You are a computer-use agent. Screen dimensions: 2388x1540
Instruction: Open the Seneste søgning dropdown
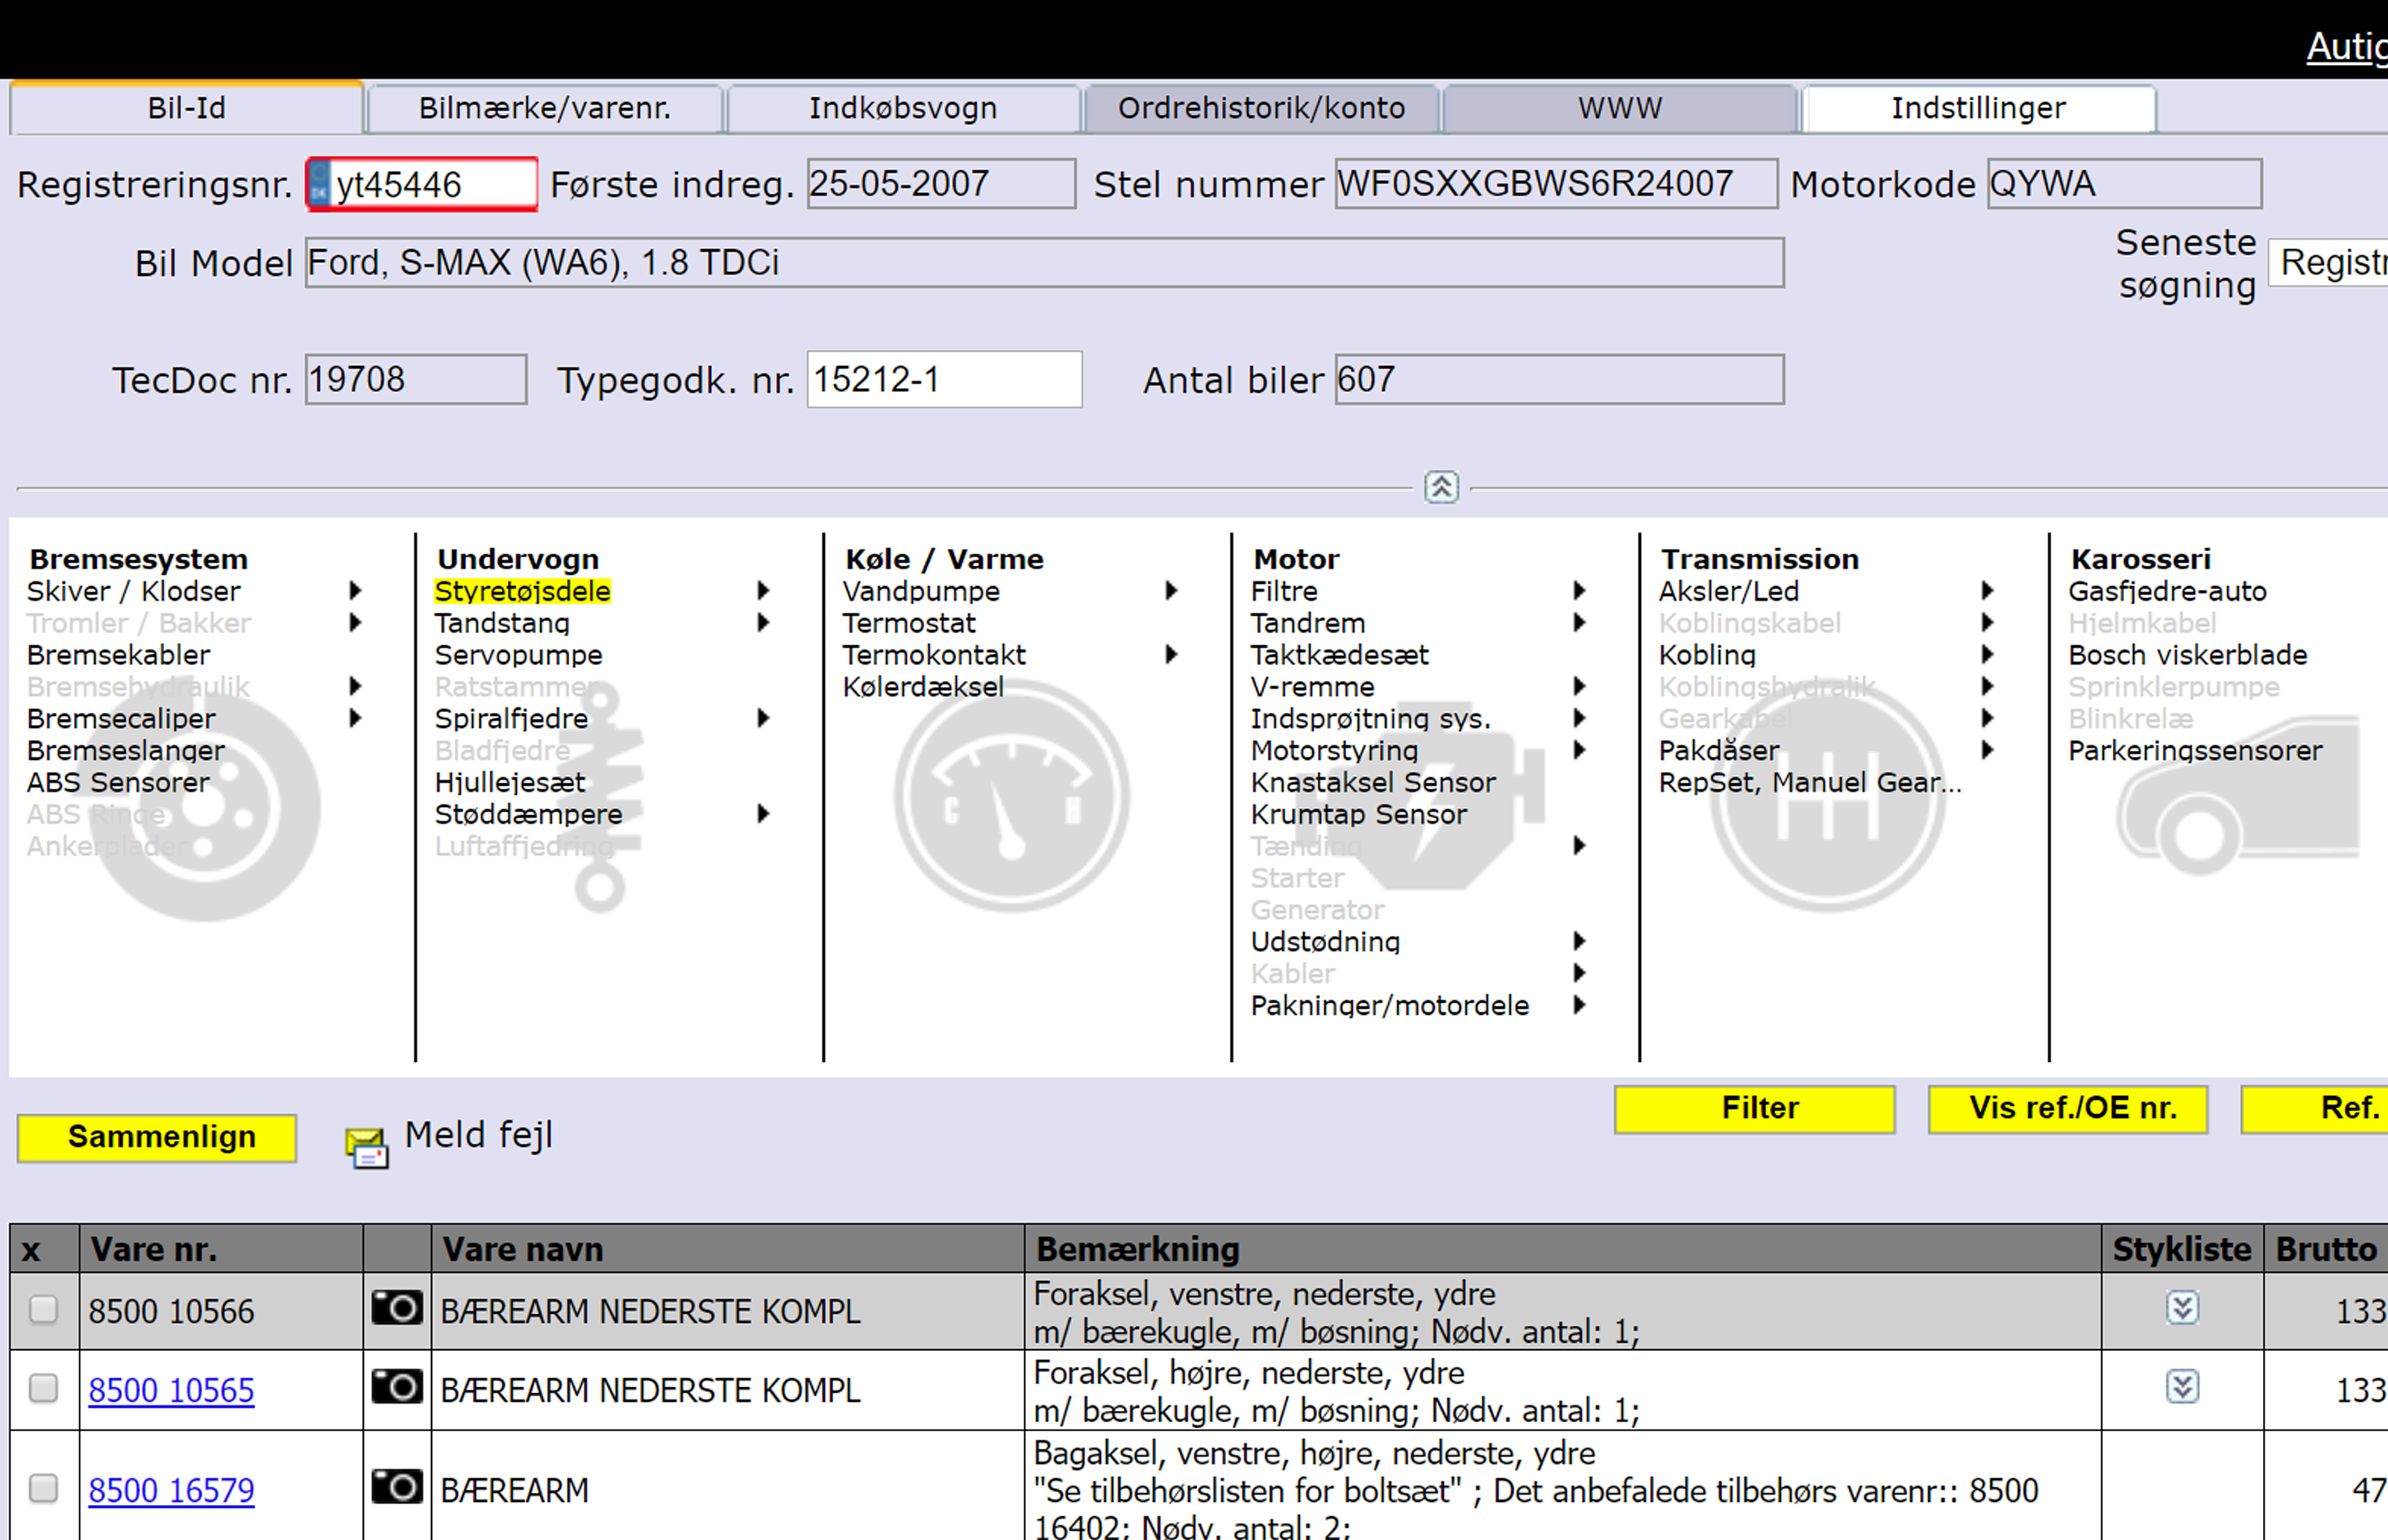(x=2330, y=262)
